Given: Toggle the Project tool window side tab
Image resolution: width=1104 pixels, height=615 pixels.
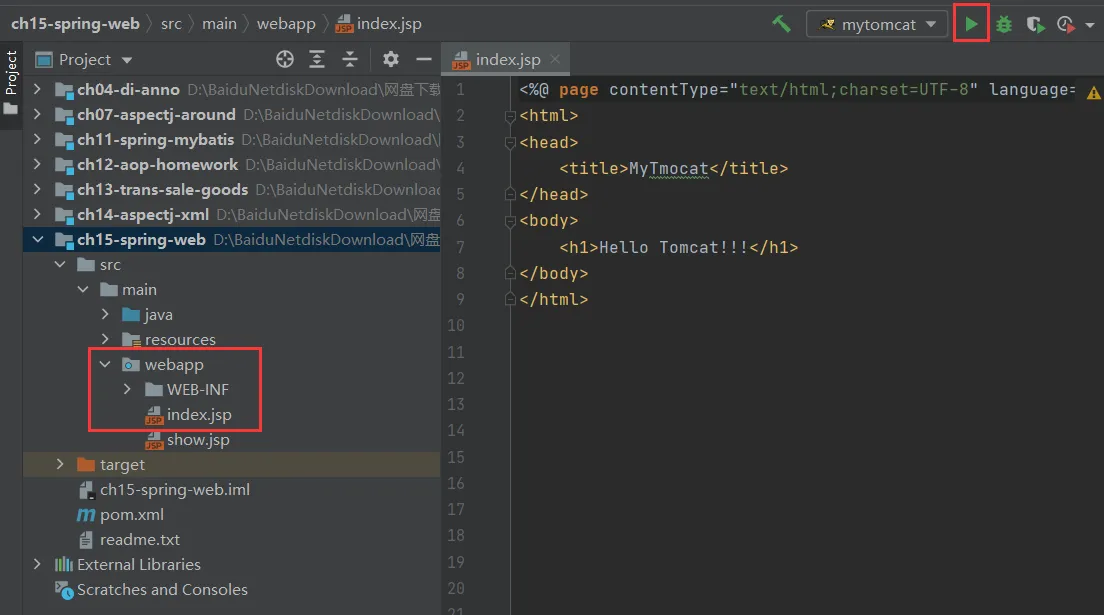Looking at the screenshot, I should coord(11,73).
